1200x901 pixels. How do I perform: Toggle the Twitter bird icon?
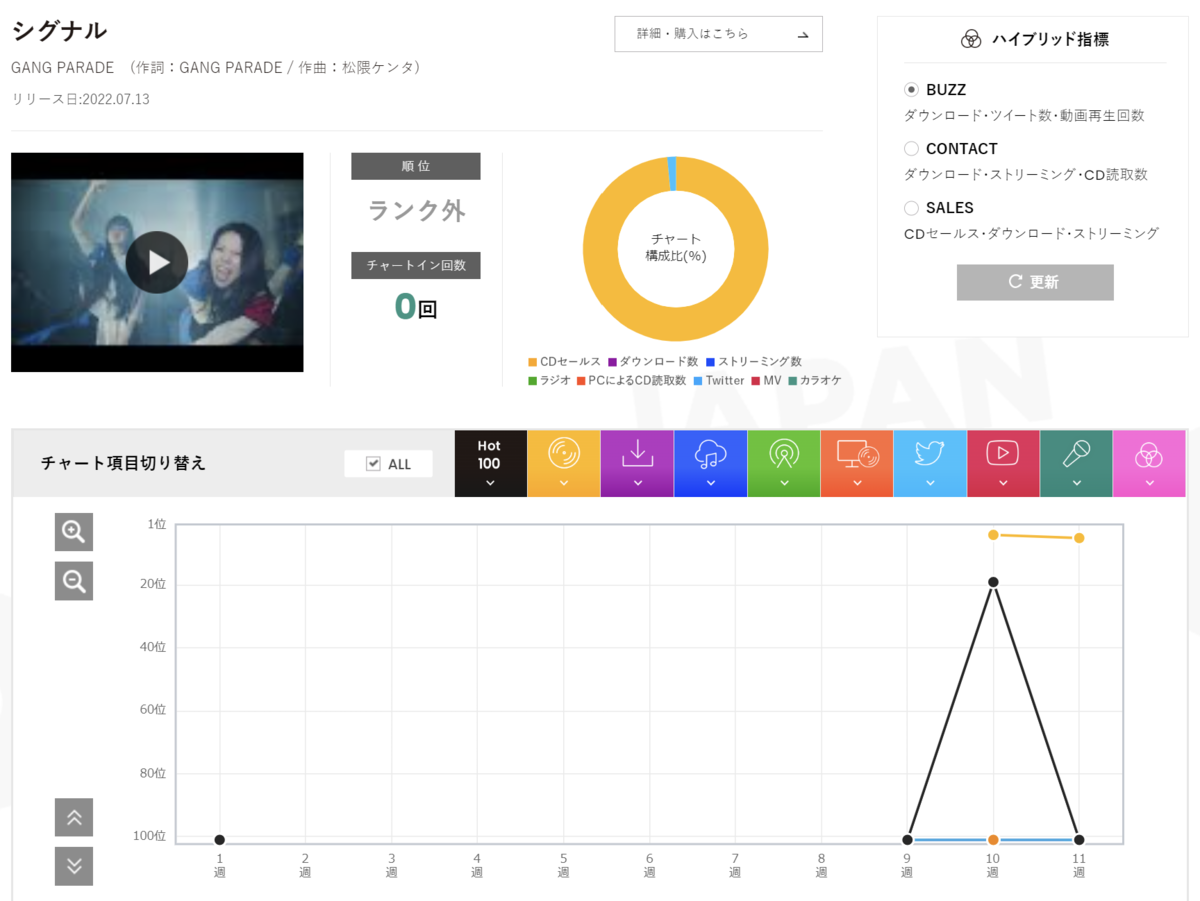click(930, 464)
